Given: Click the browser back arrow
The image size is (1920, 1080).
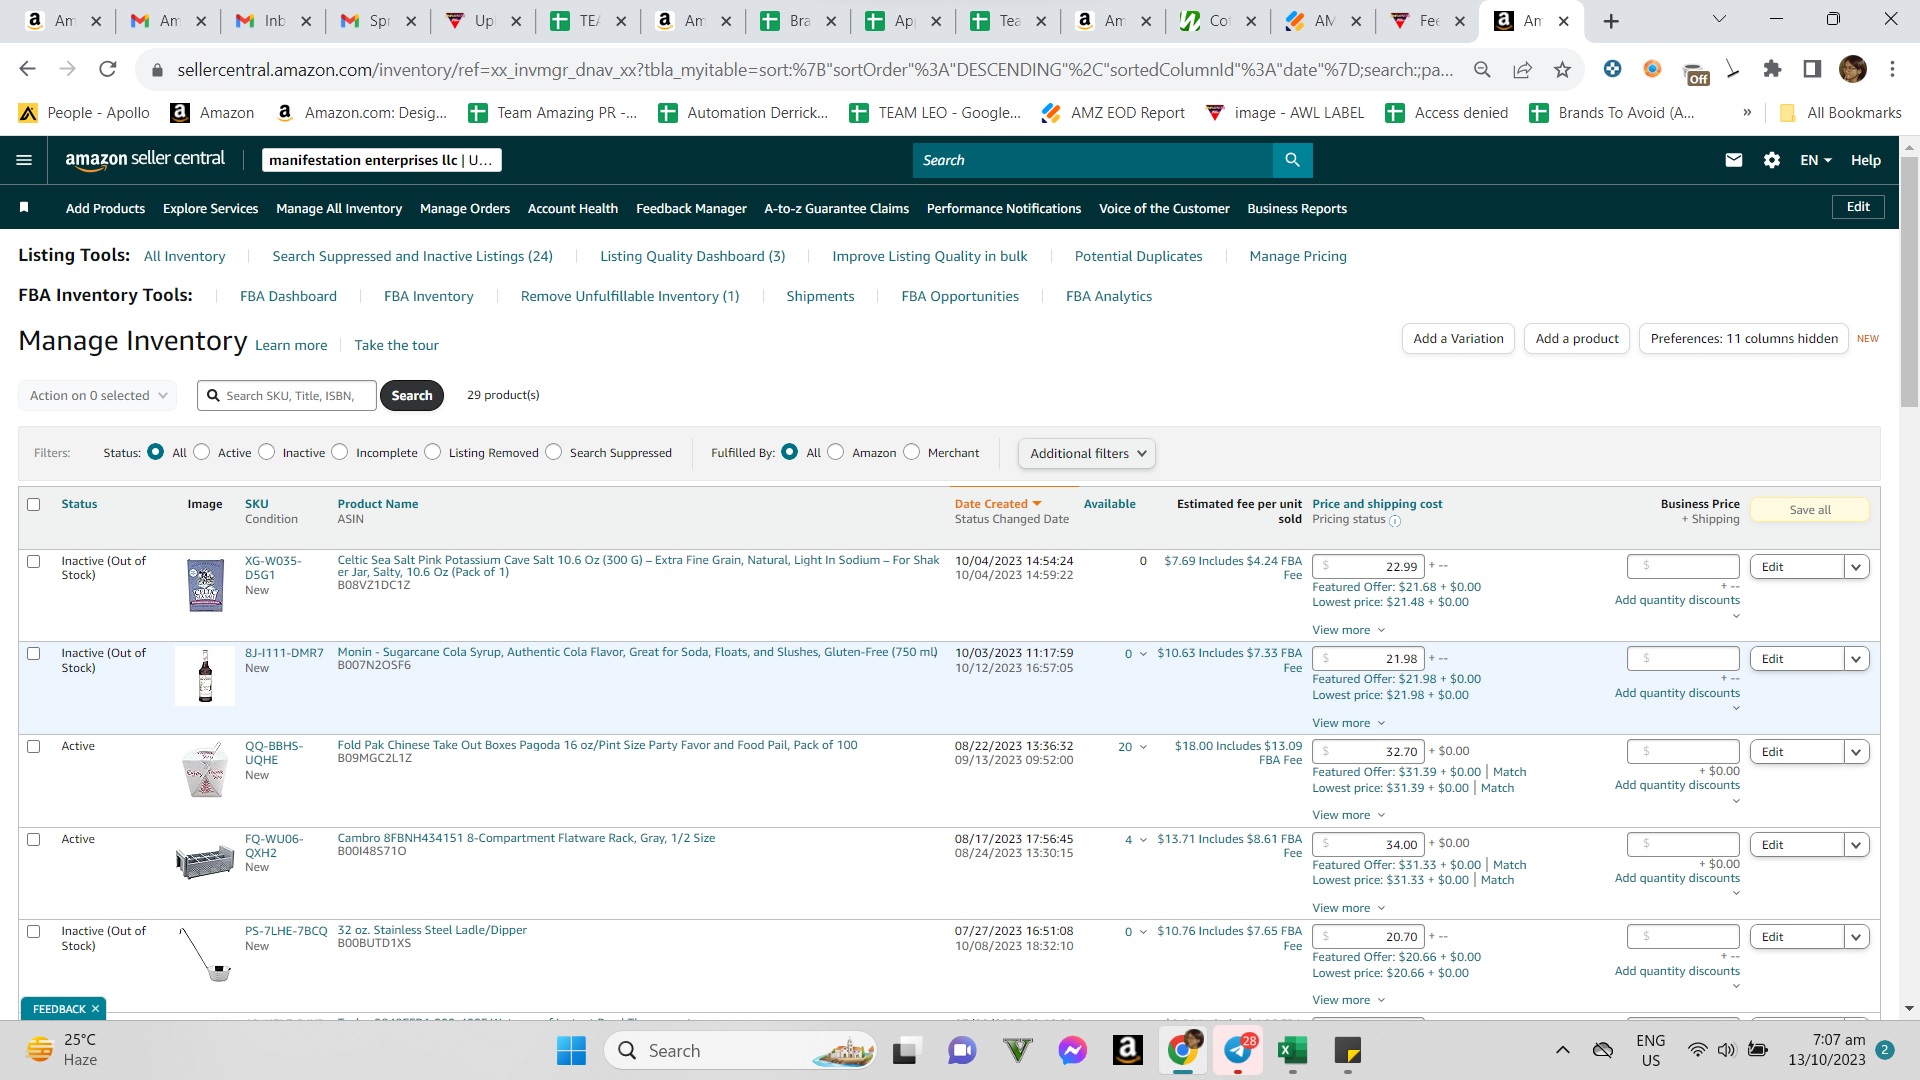Looking at the screenshot, I should pyautogui.click(x=27, y=69).
